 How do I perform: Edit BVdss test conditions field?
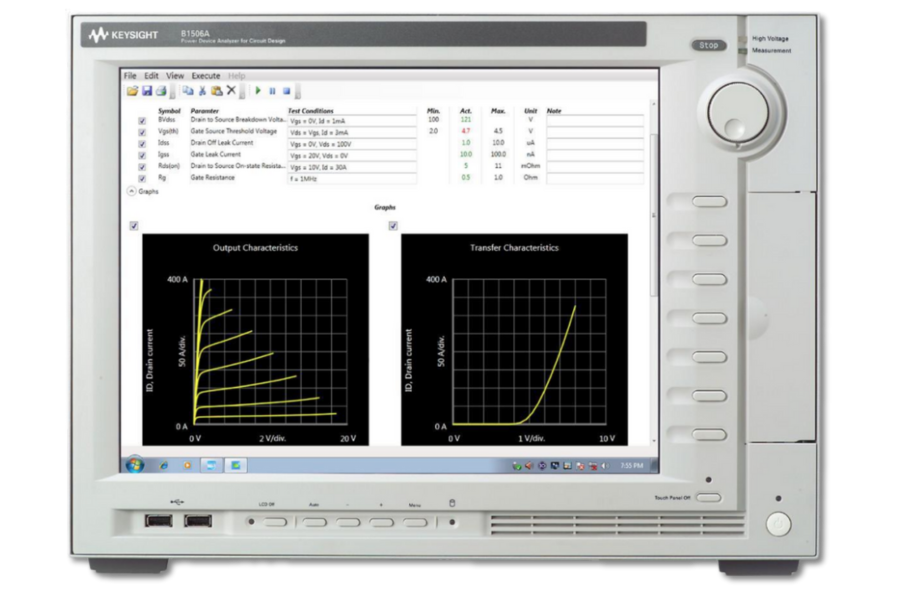(x=352, y=121)
